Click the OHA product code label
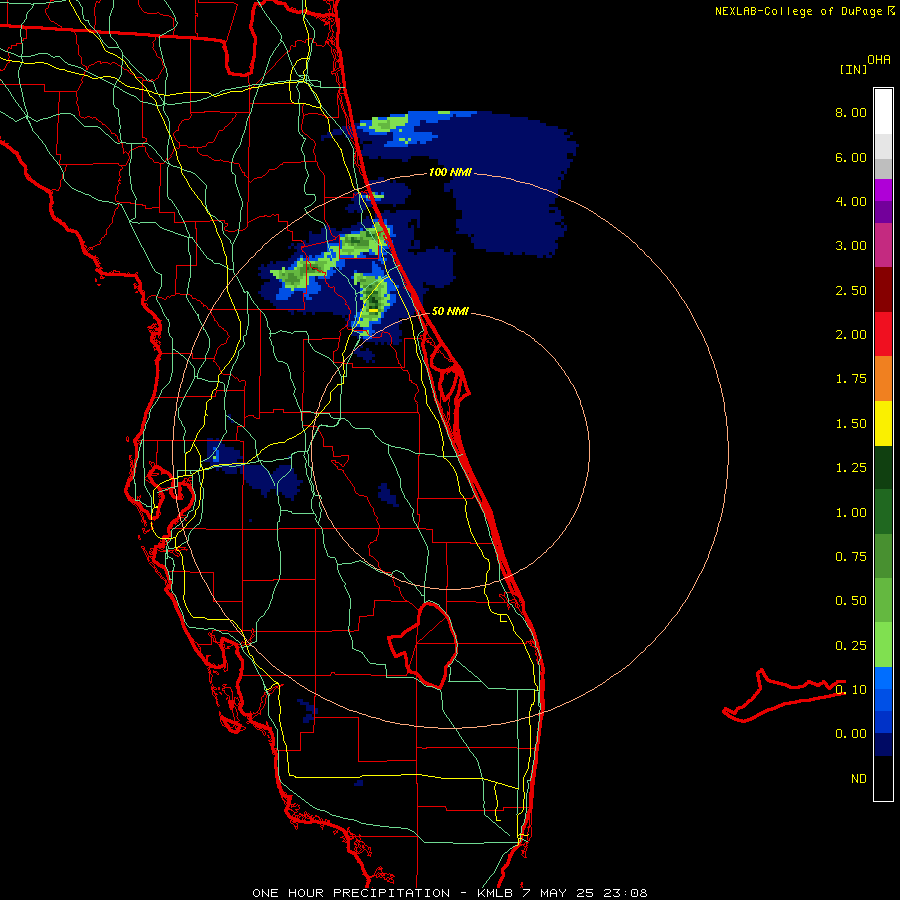The width and height of the screenshot is (900, 900). pyautogui.click(x=879, y=60)
